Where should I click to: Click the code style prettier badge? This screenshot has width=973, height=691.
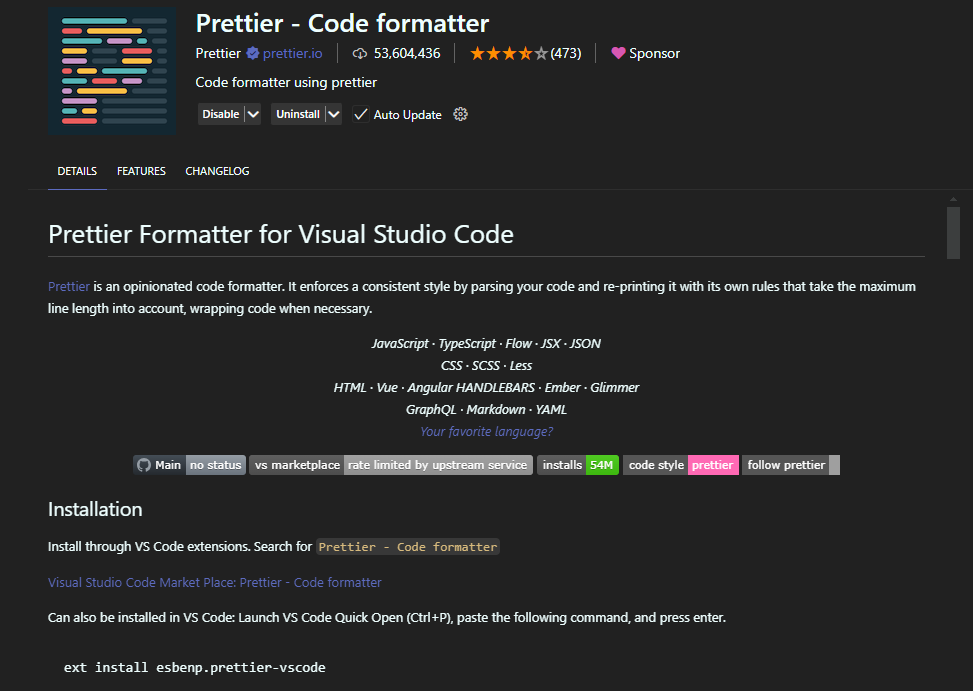[681, 465]
